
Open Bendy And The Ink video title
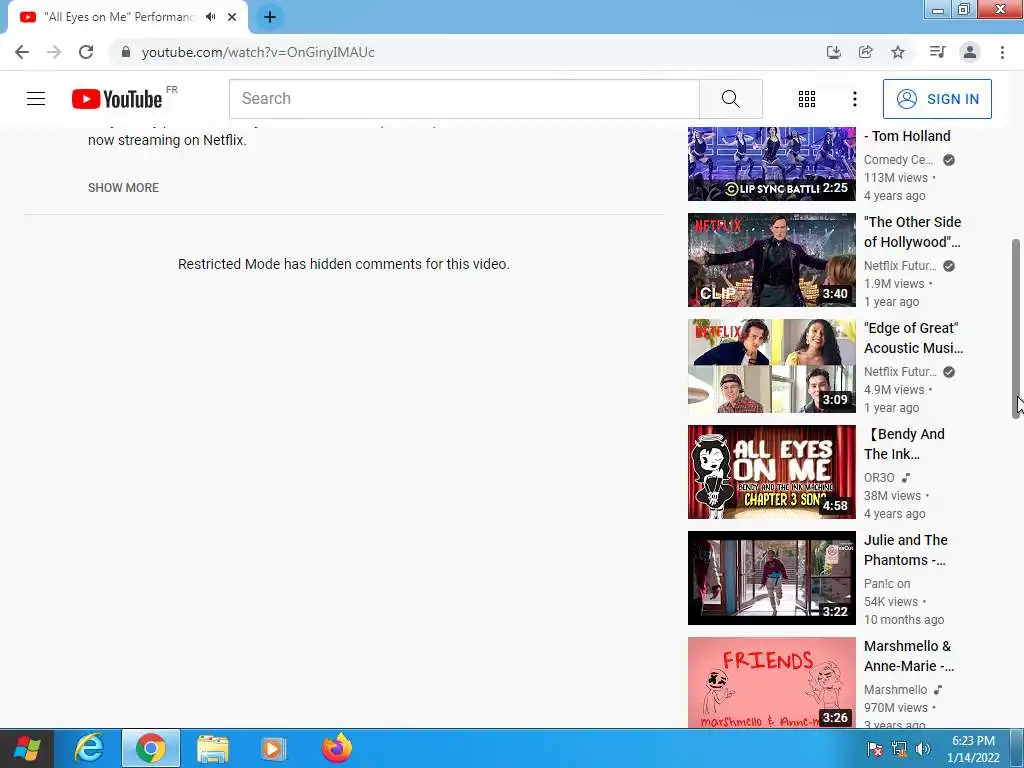point(904,444)
